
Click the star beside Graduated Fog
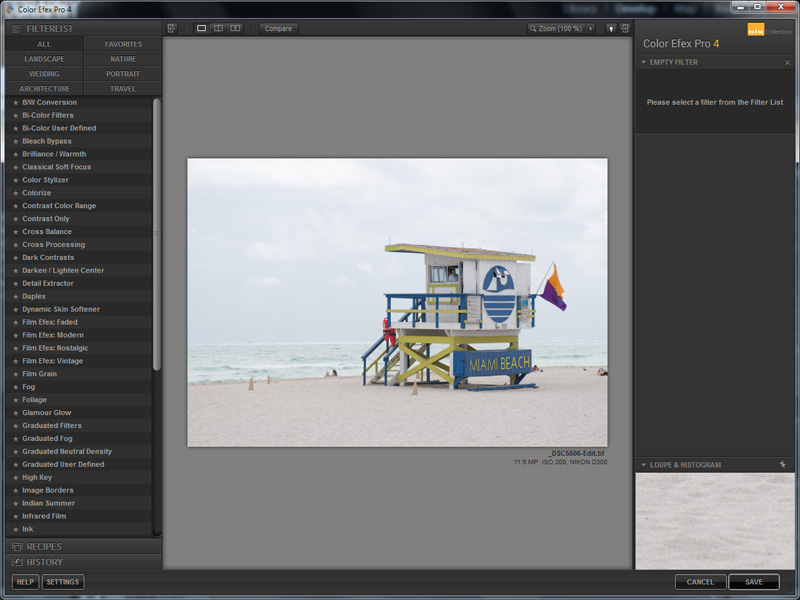16,439
